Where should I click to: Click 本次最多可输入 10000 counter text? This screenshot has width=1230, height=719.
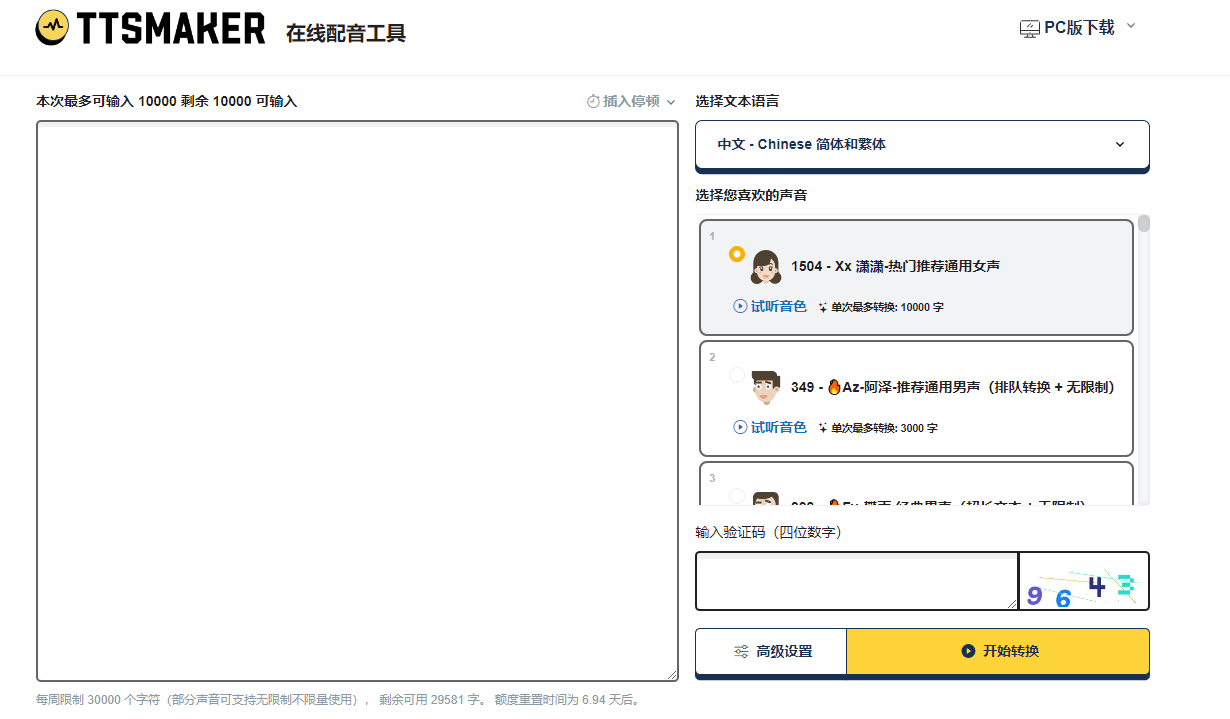[x=167, y=101]
